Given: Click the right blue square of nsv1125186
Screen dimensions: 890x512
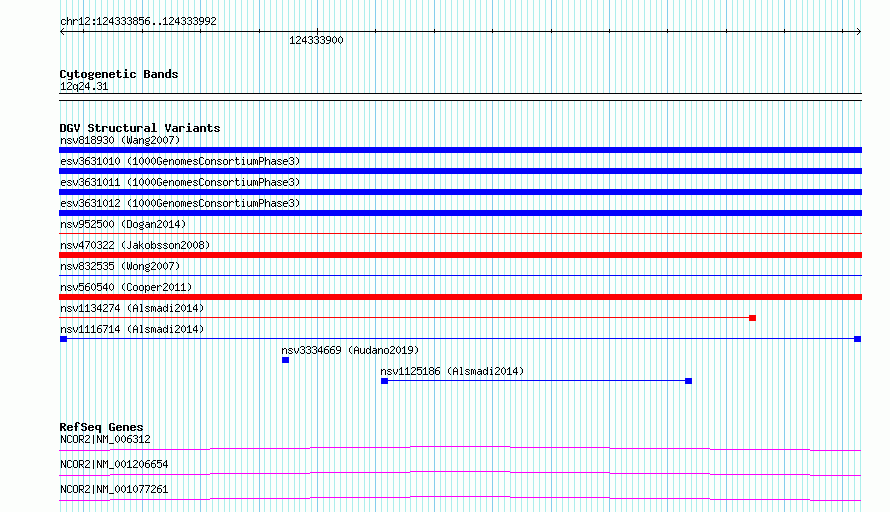Looking at the screenshot, I should [x=689, y=381].
